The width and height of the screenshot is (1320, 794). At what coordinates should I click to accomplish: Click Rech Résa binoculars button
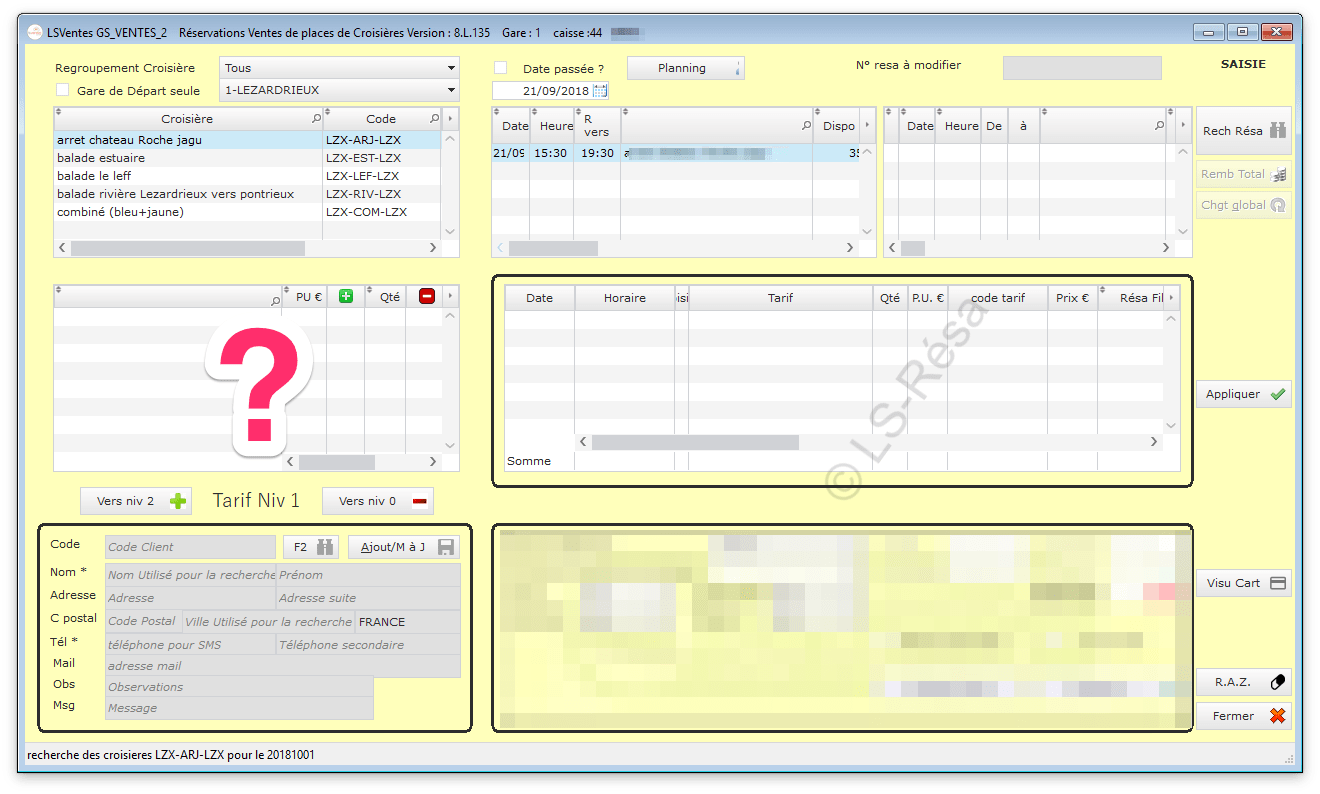1243,131
